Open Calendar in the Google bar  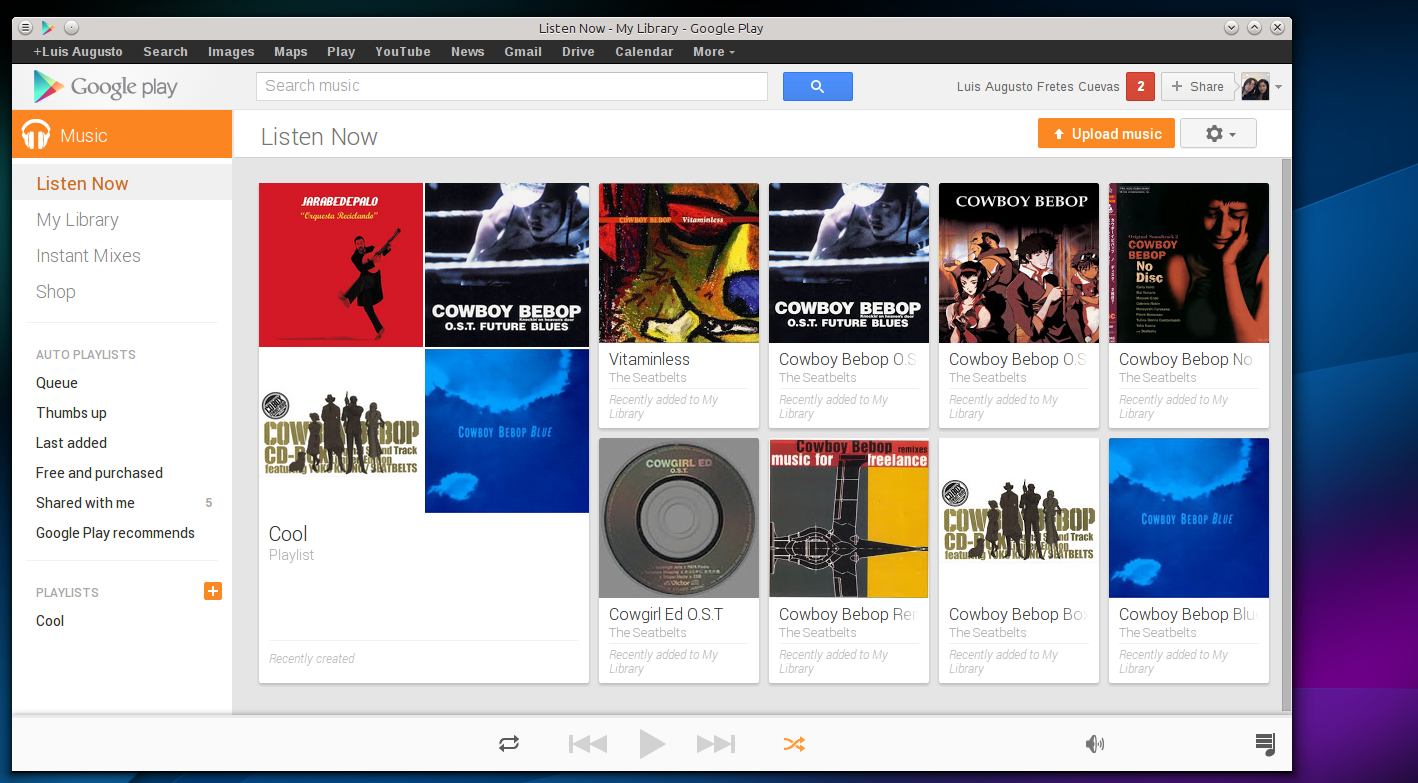644,52
